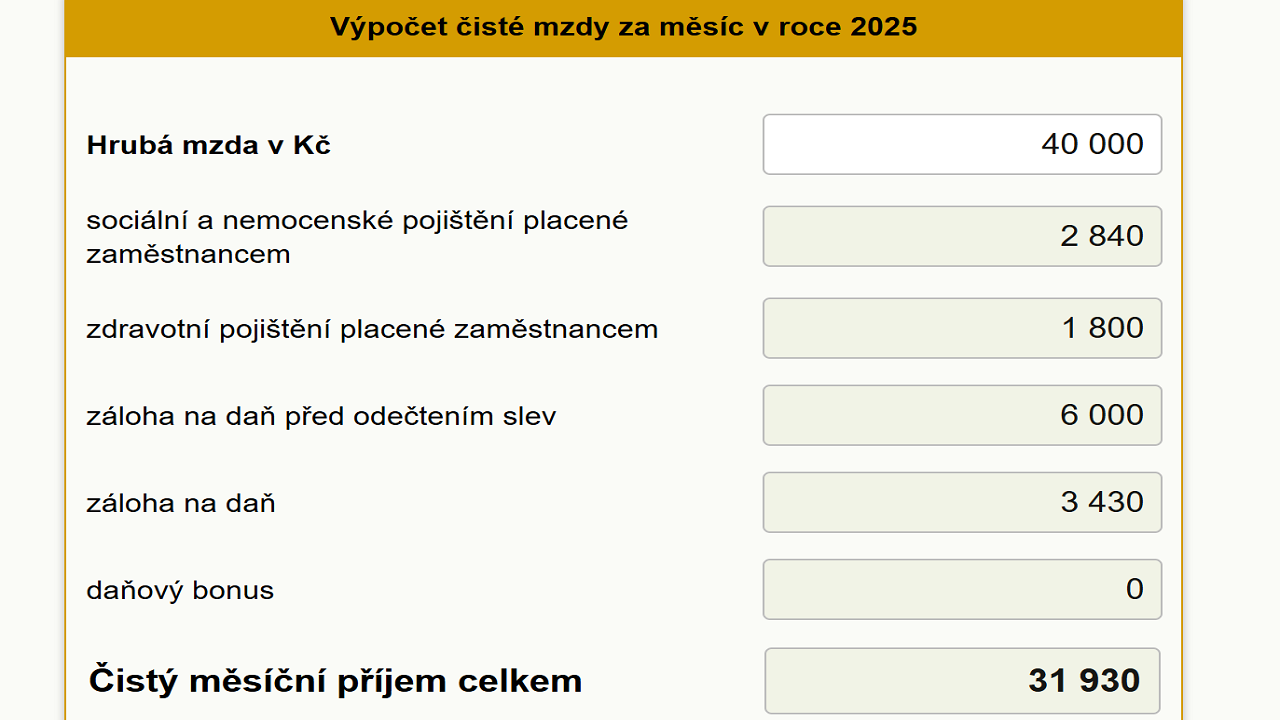Click the zdravotní pojištění field

coord(962,328)
